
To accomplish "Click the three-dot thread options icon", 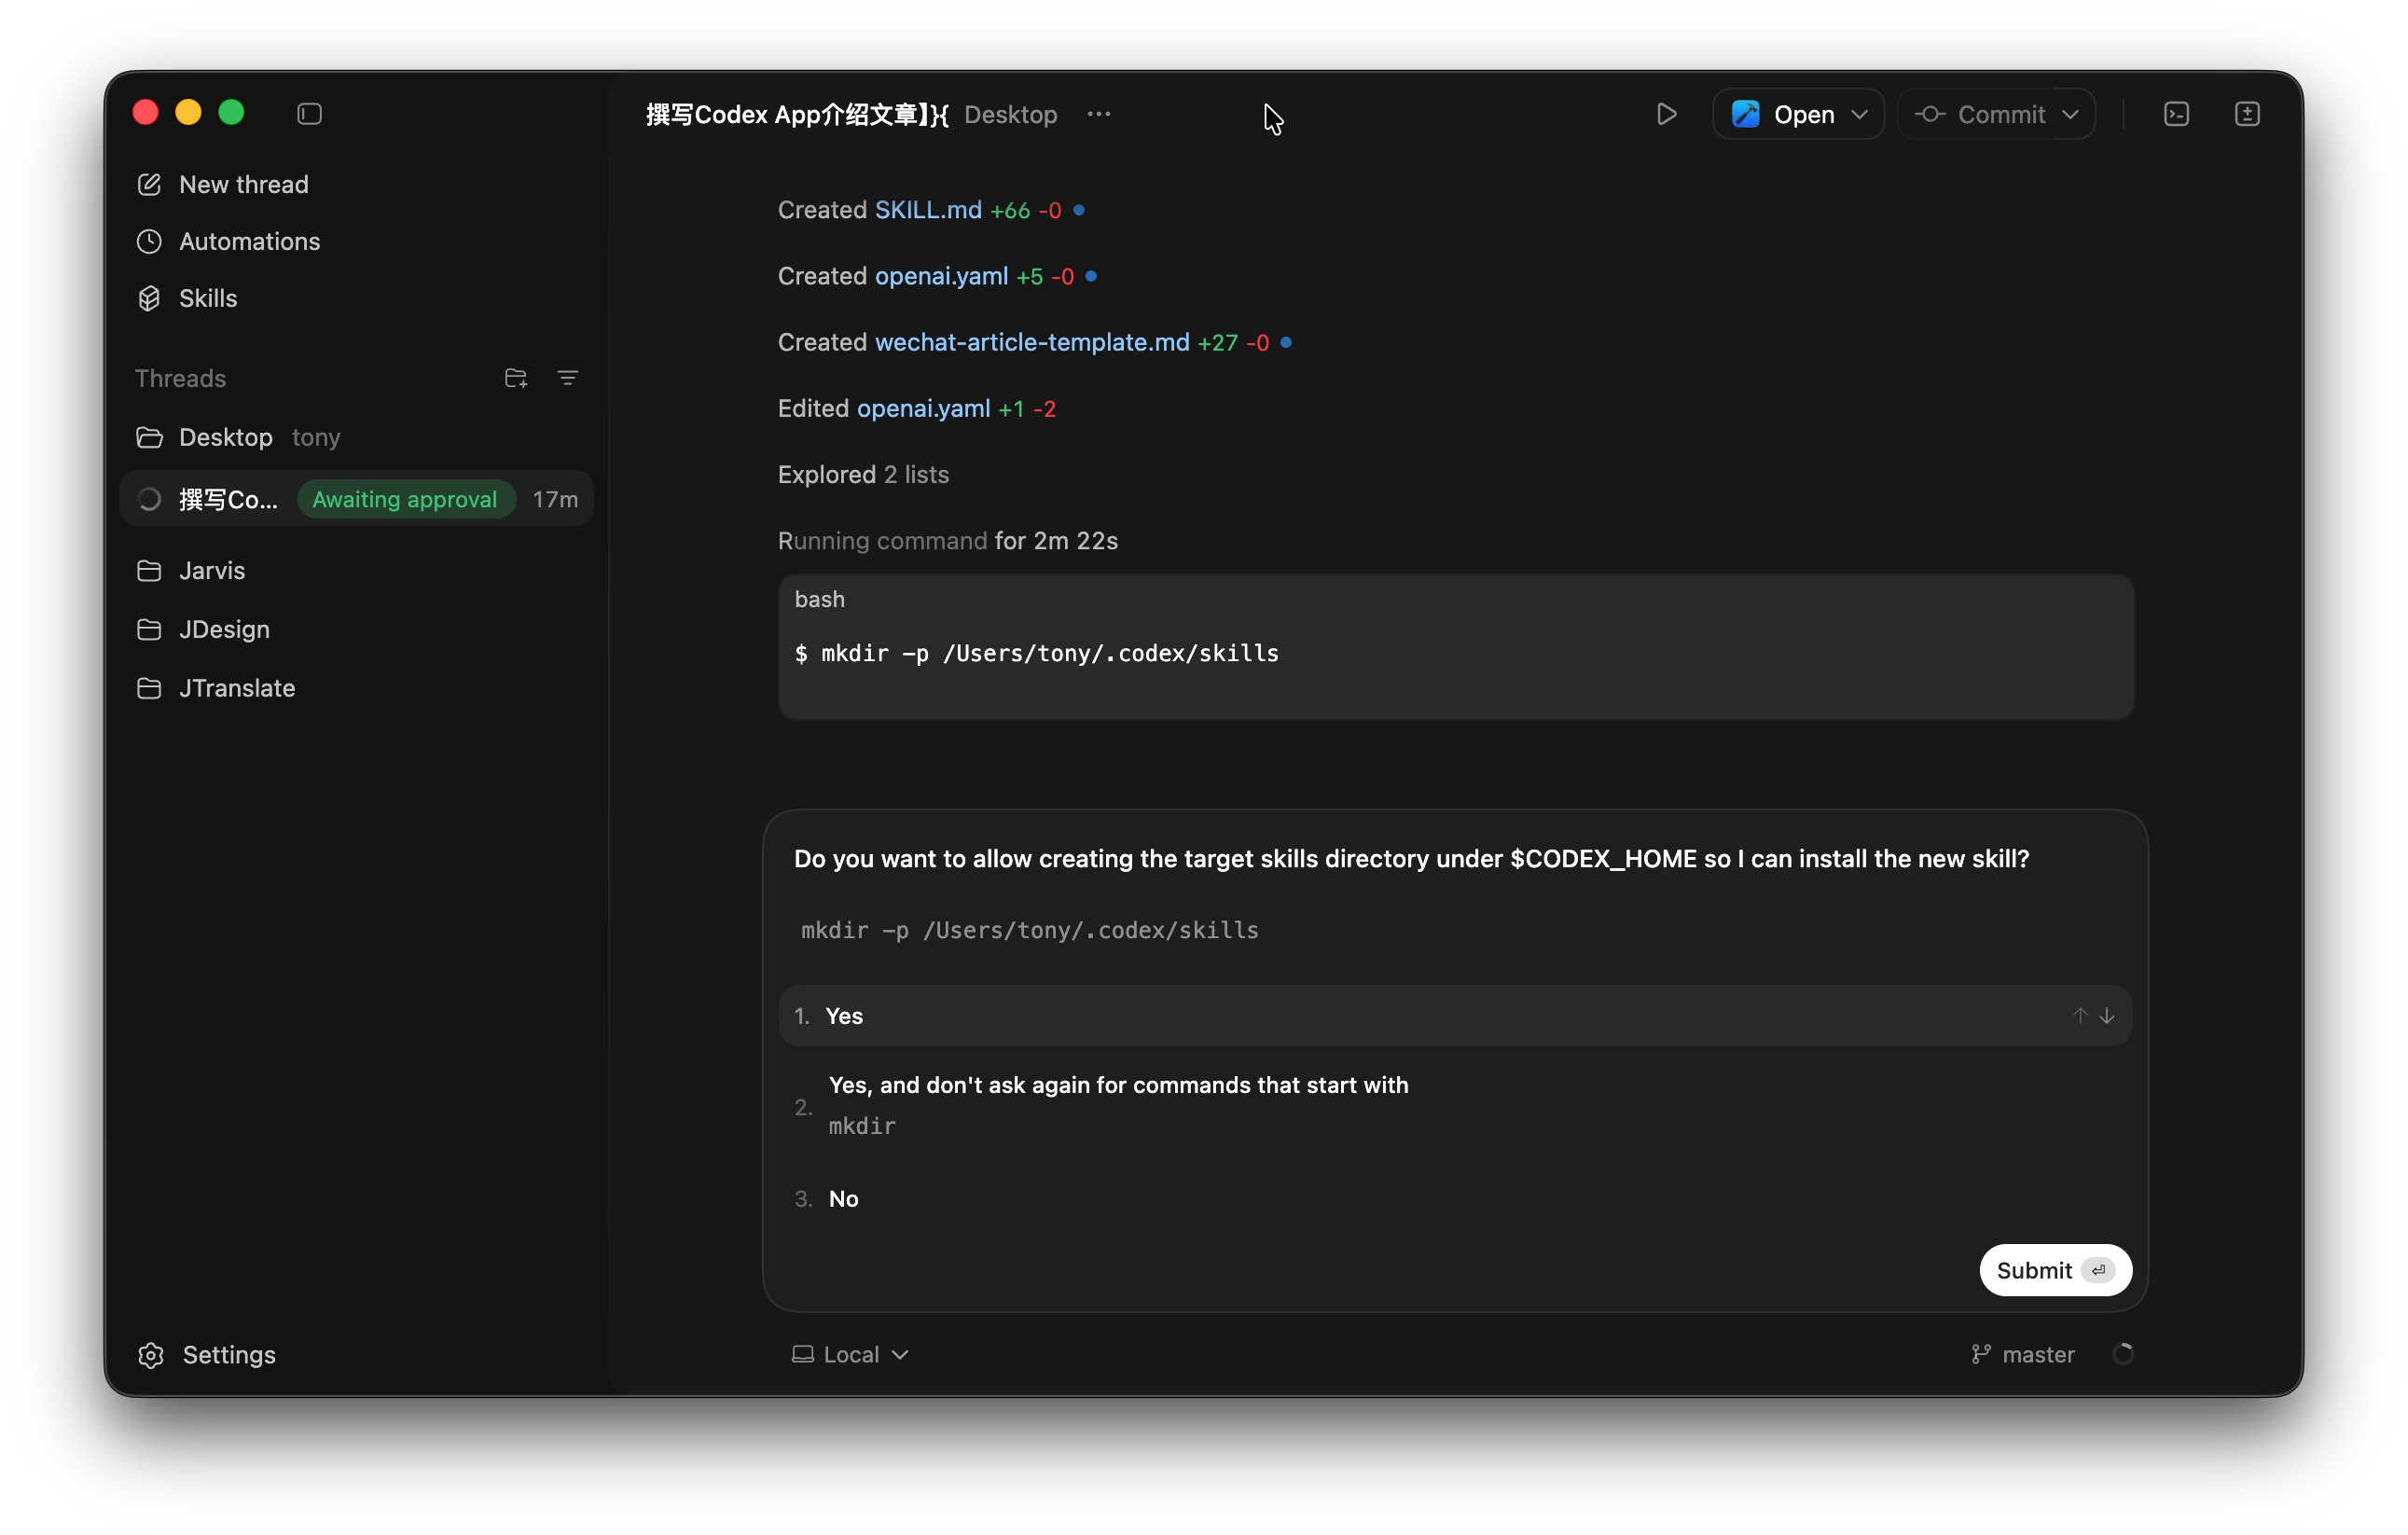I will point(1098,114).
